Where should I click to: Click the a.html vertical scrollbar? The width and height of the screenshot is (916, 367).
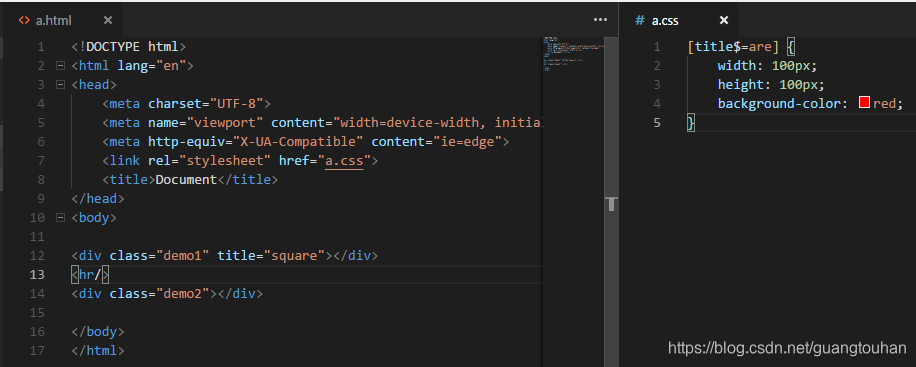(x=611, y=201)
